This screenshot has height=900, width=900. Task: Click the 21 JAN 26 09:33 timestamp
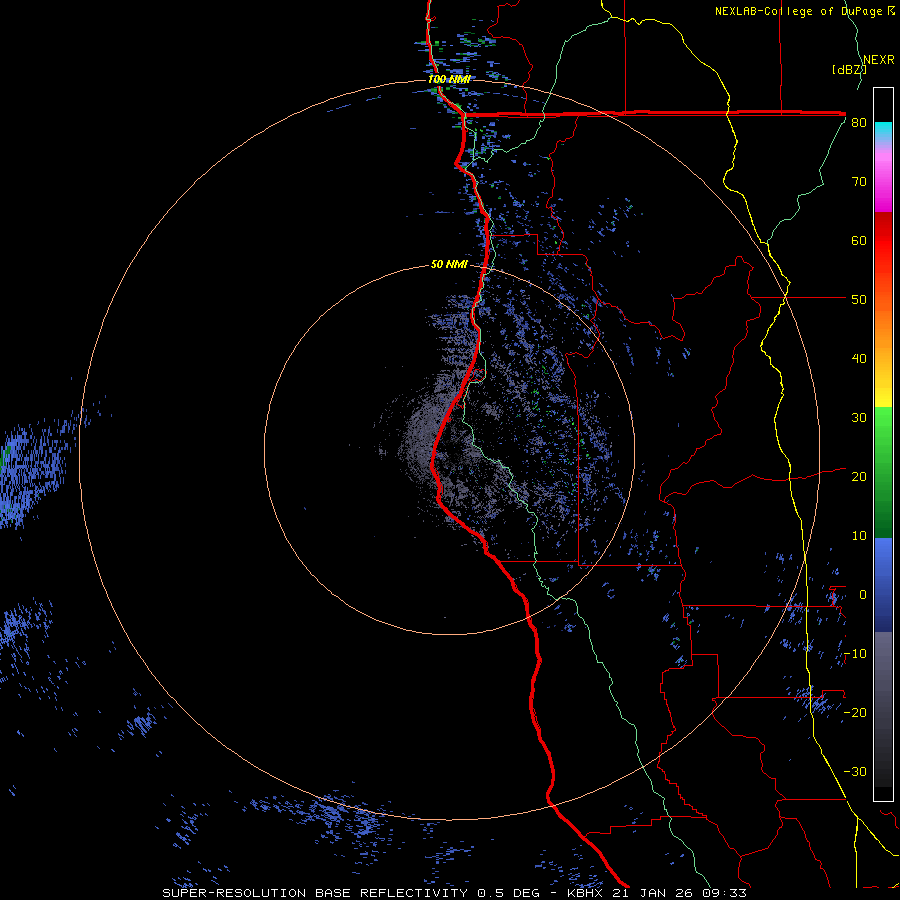[x=680, y=893]
